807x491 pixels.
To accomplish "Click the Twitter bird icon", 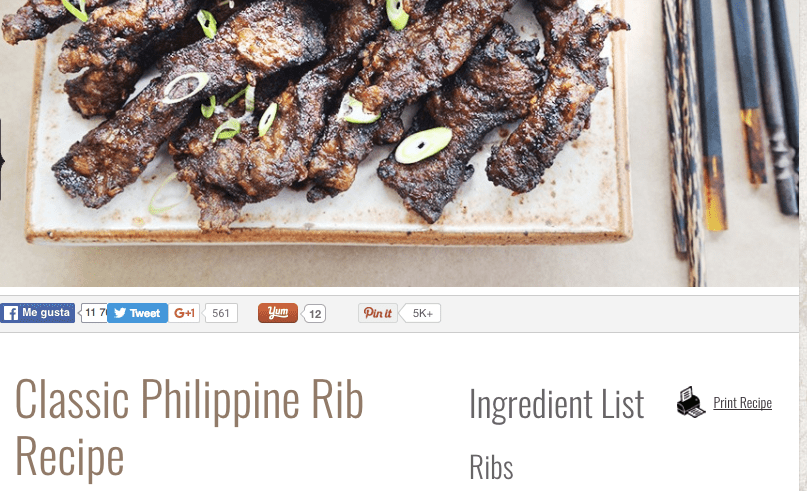I will [x=120, y=313].
